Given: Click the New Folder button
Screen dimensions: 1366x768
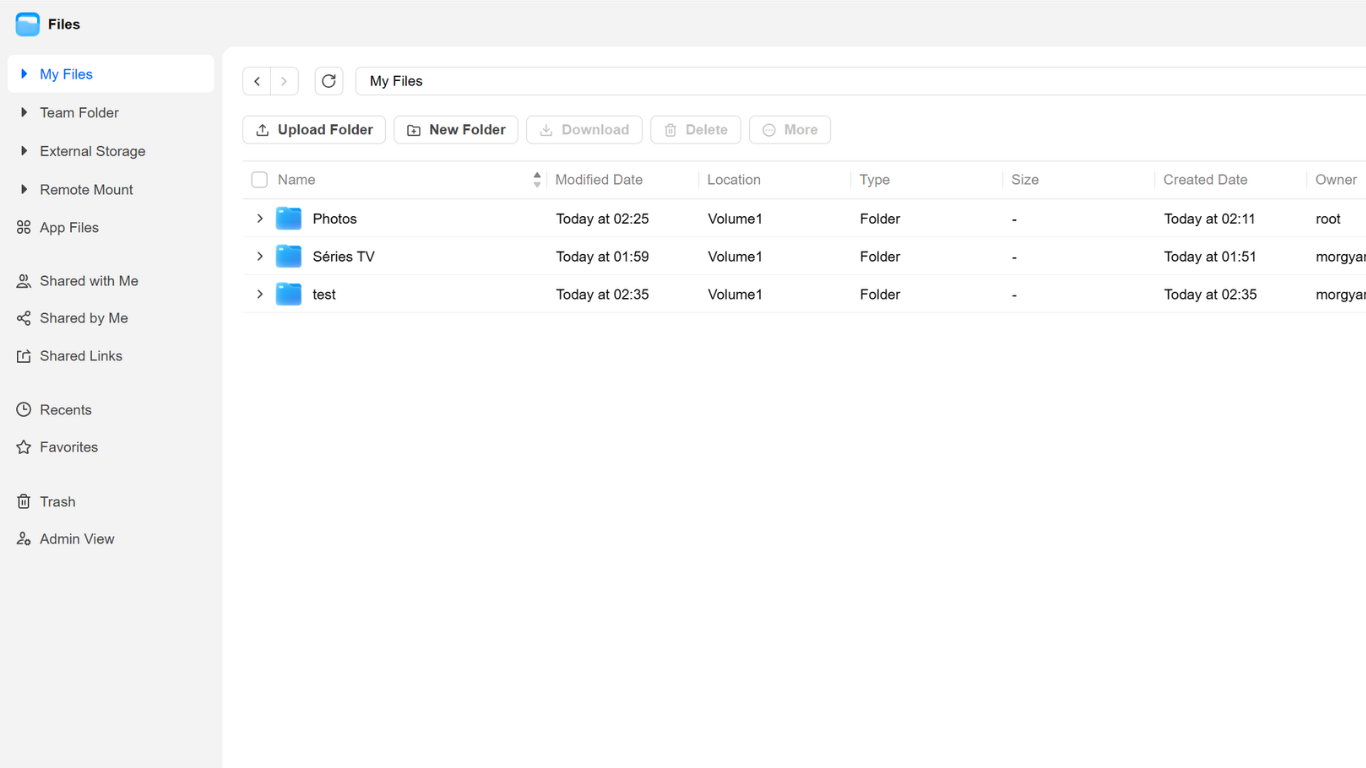Looking at the screenshot, I should coord(456,130).
